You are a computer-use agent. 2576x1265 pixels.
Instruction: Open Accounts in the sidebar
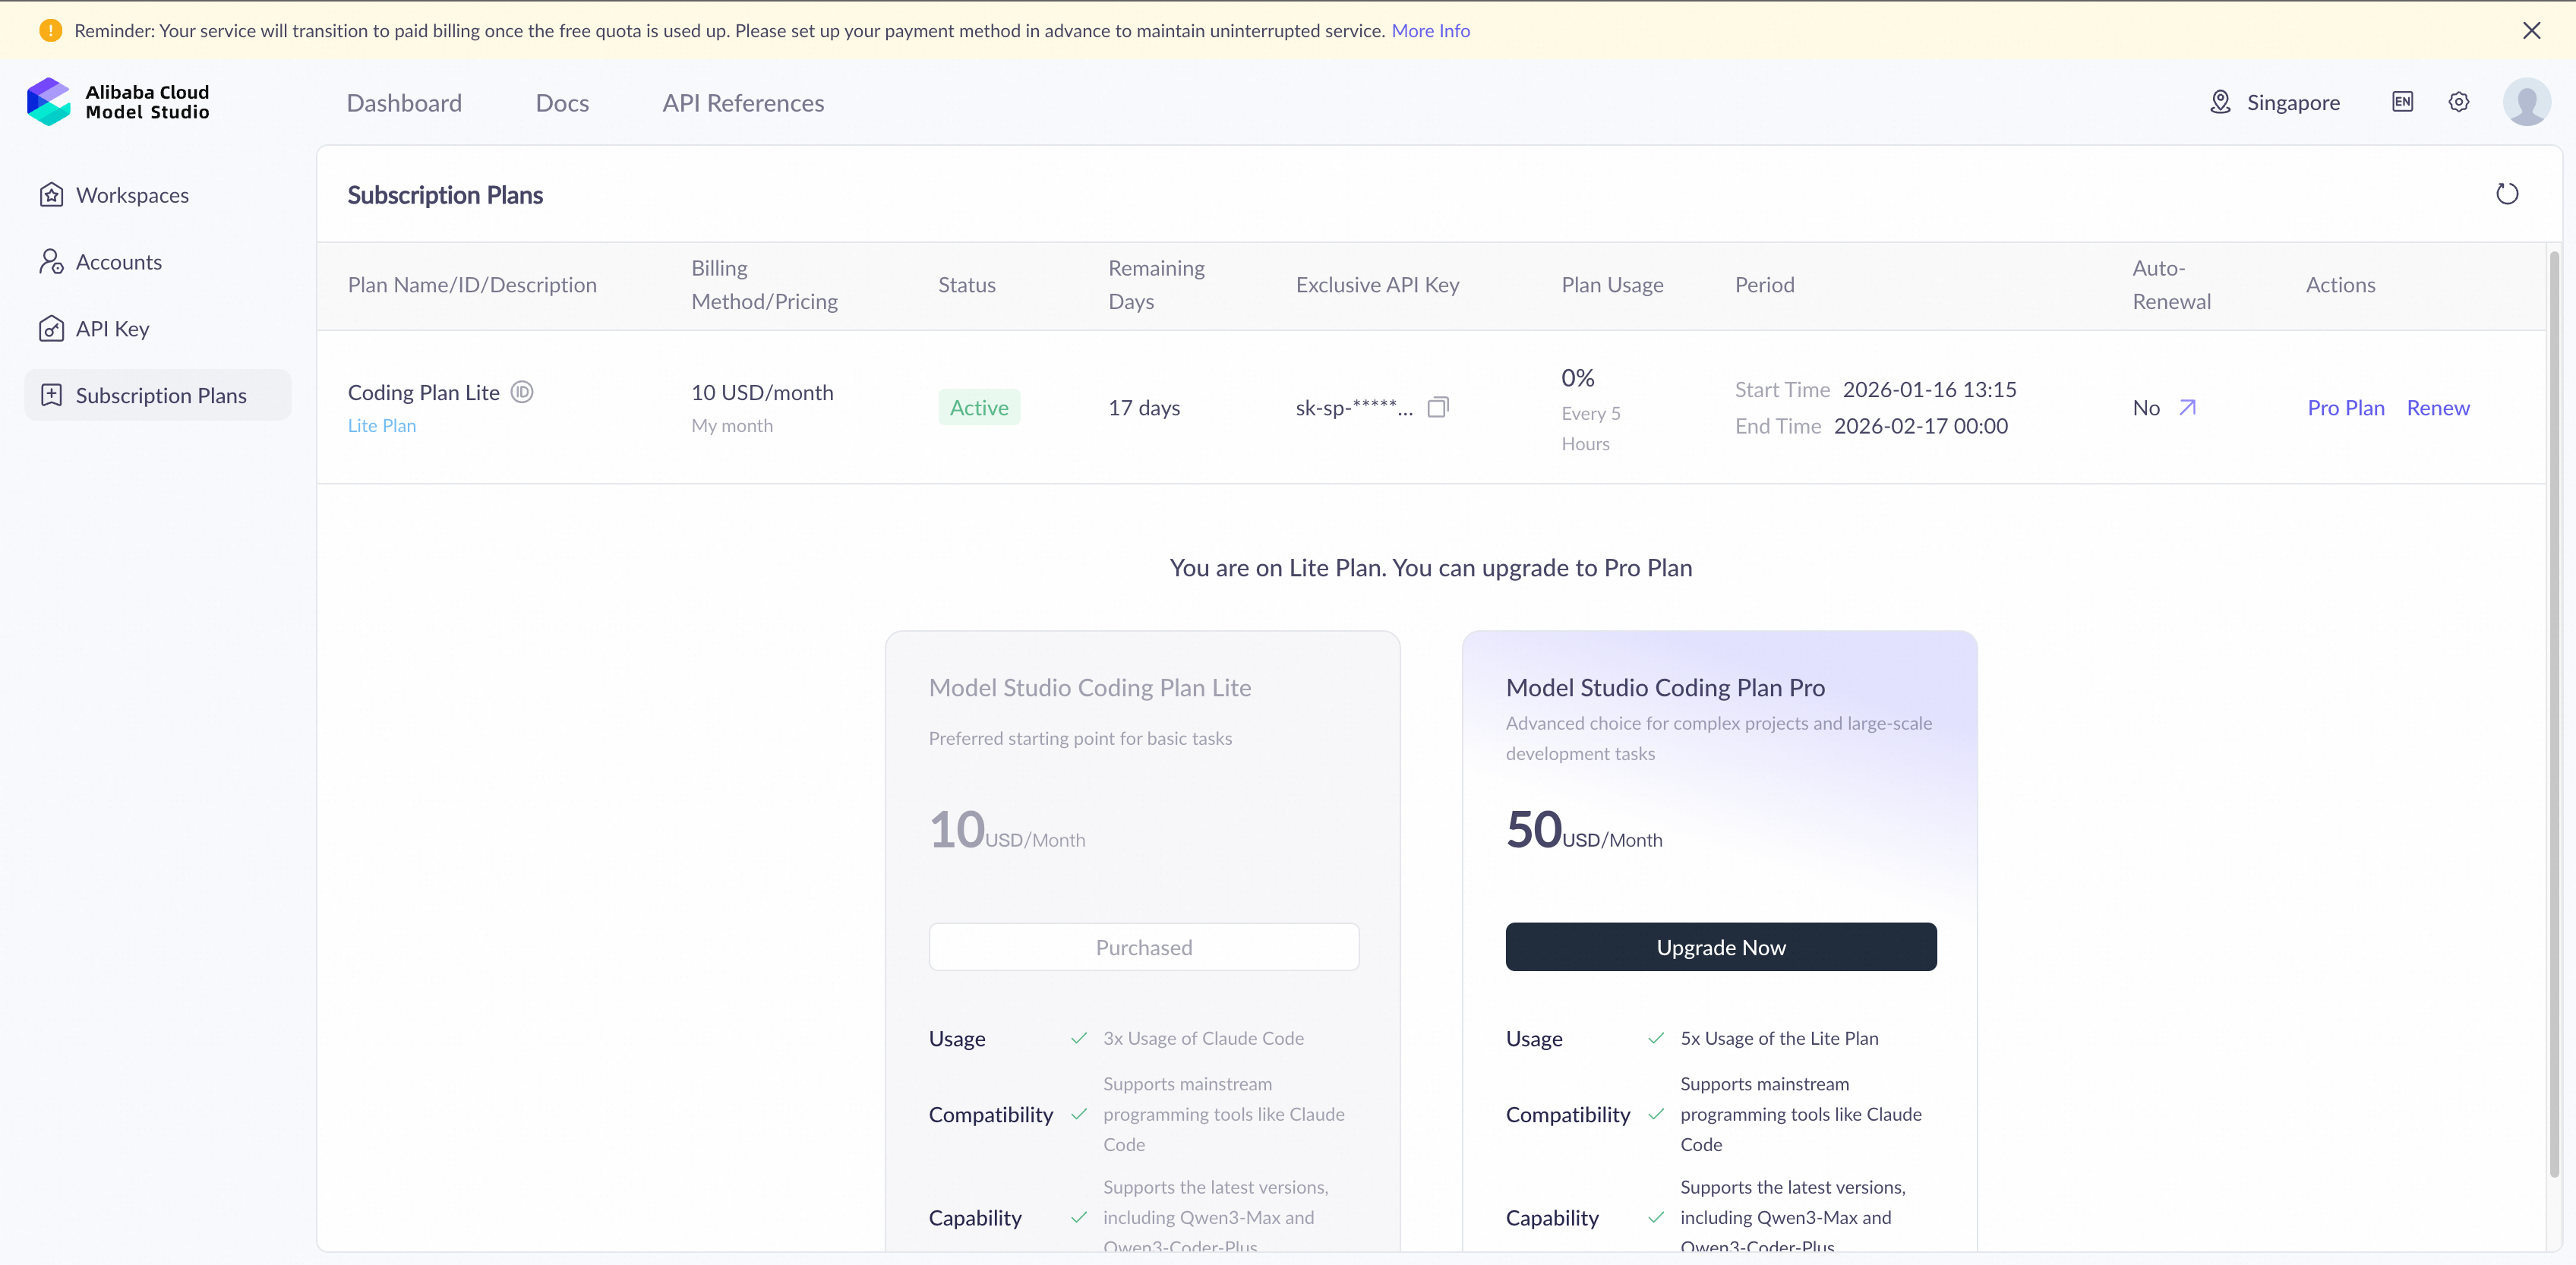[x=157, y=262]
